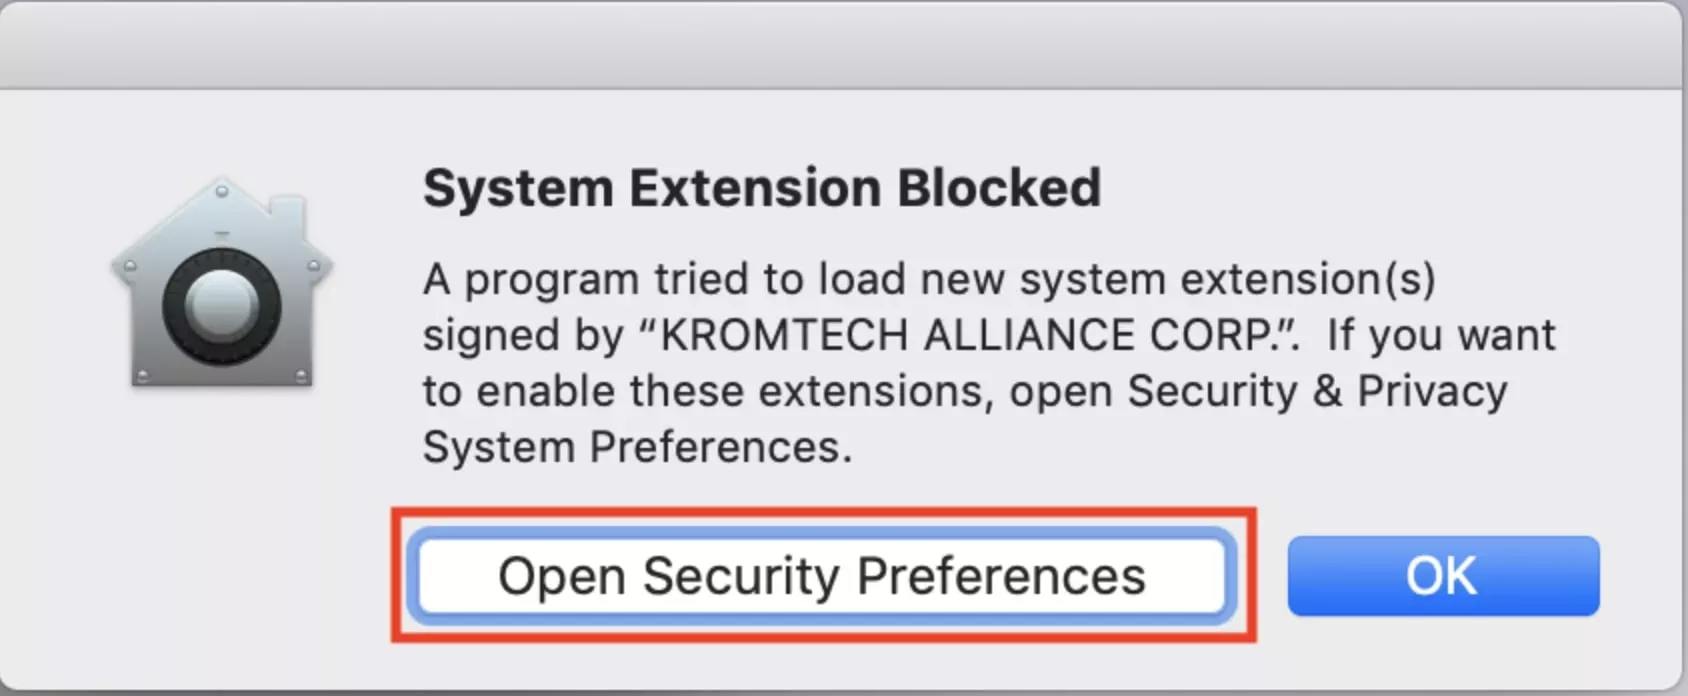Click the safe dial inside the house icon

(x=221, y=305)
